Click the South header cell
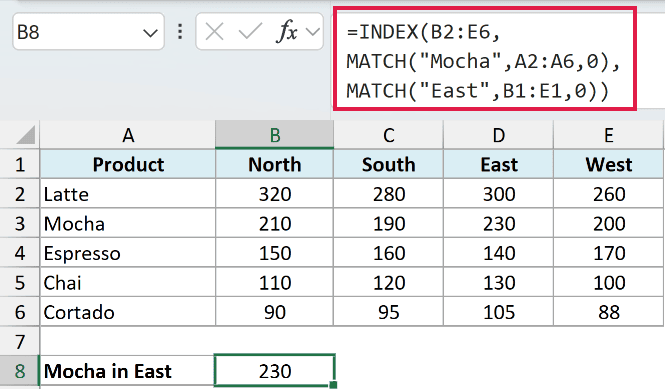This screenshot has height=389, width=665. click(388, 164)
